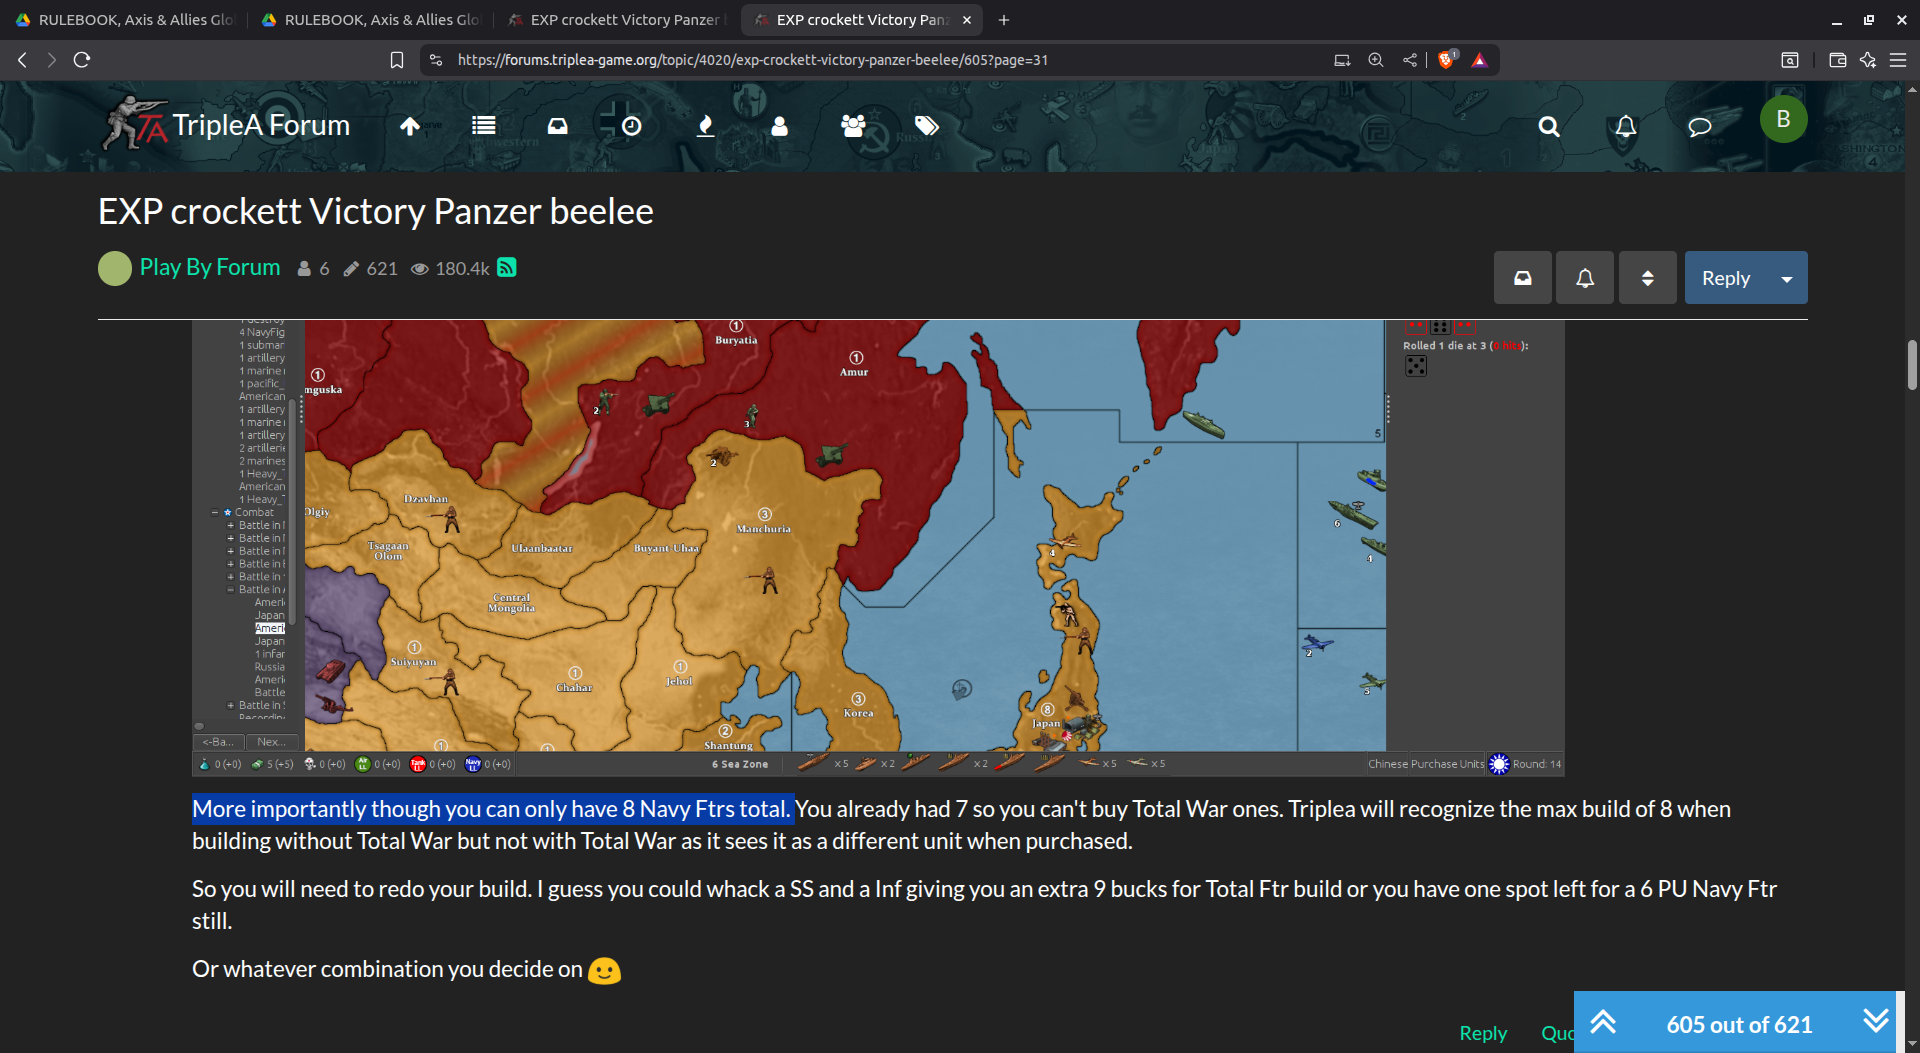Close the active EXP crockett tab
This screenshot has height=1053, width=1920.
(x=967, y=20)
